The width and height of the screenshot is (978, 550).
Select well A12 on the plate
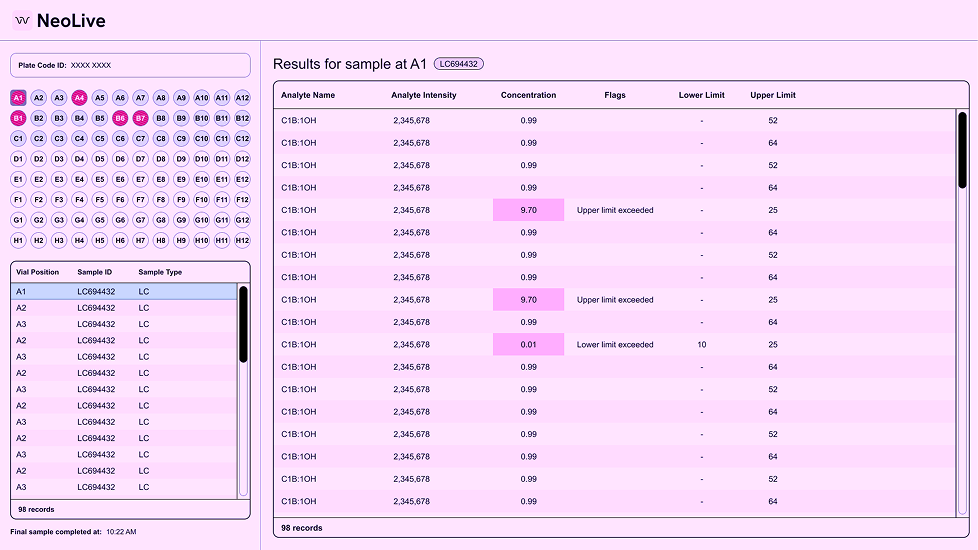pos(242,98)
